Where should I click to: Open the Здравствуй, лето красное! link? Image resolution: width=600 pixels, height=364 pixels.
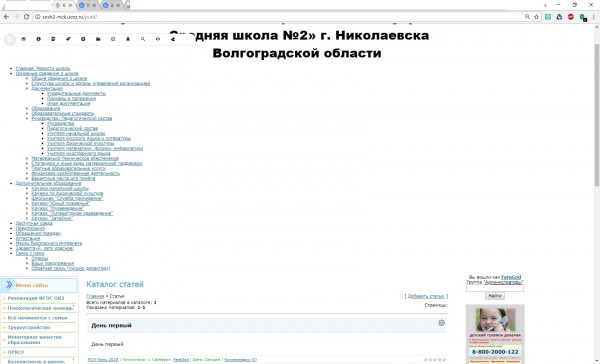[45, 248]
